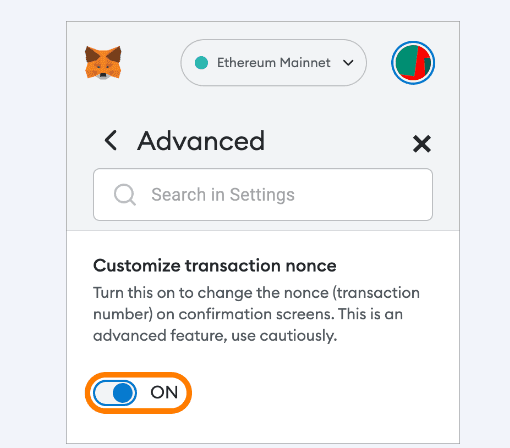Select the Customize transaction nonce heading

coord(215,266)
